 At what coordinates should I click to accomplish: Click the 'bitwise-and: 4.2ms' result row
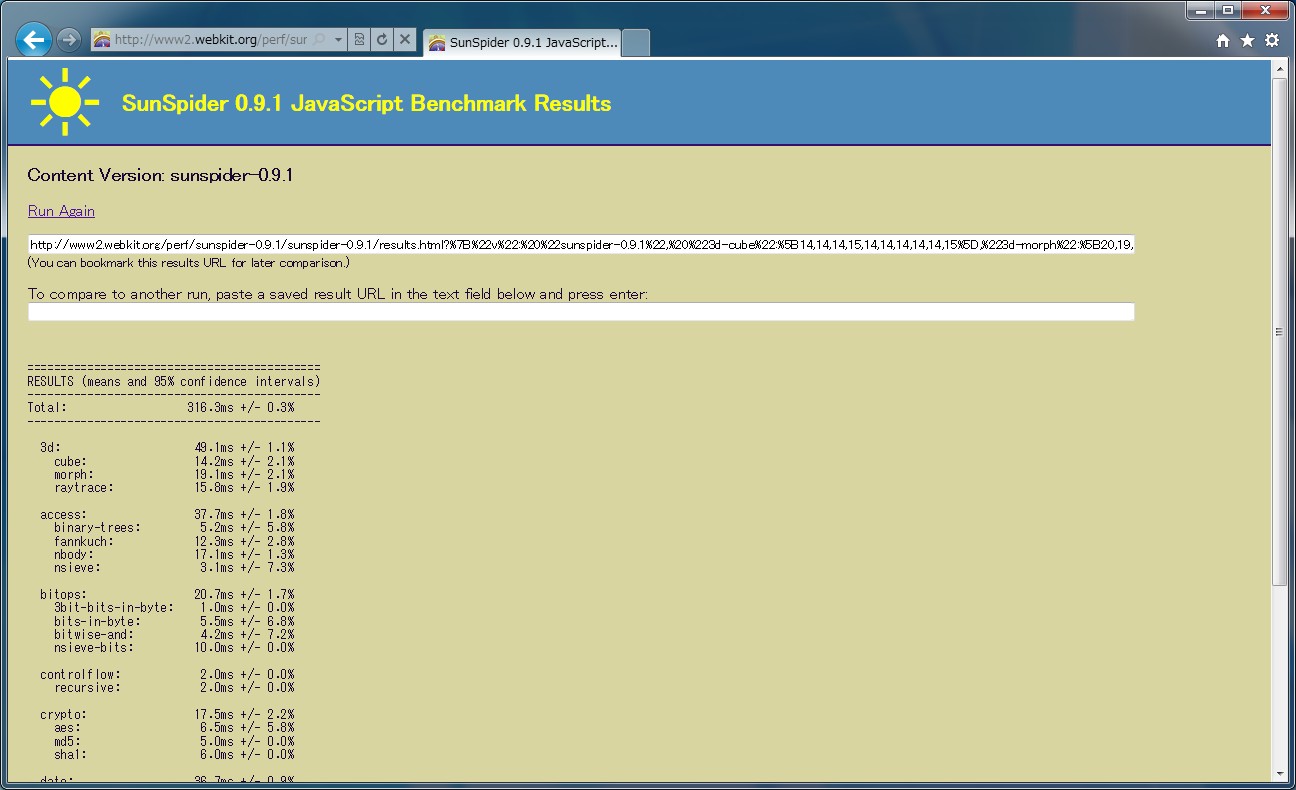click(174, 634)
